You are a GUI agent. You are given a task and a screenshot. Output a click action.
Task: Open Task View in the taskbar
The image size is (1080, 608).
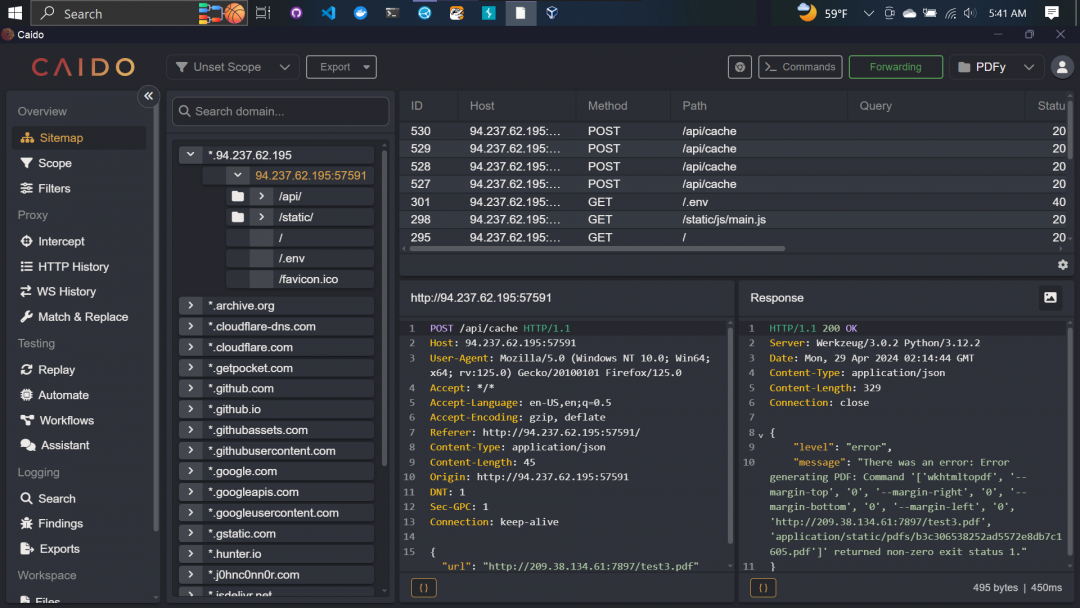coord(262,13)
